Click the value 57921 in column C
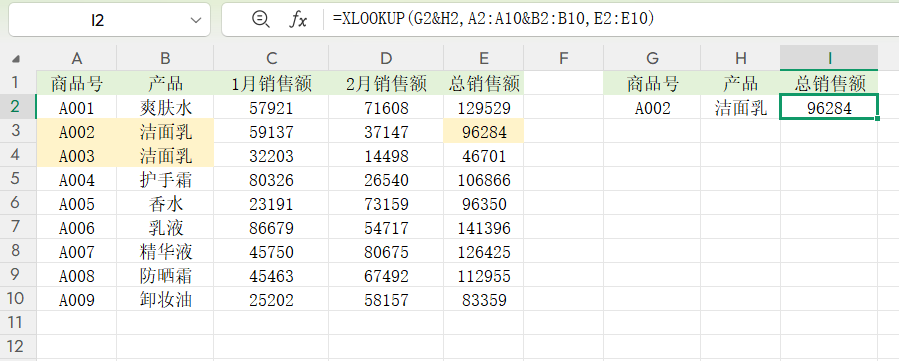The image size is (899, 361). (x=271, y=107)
